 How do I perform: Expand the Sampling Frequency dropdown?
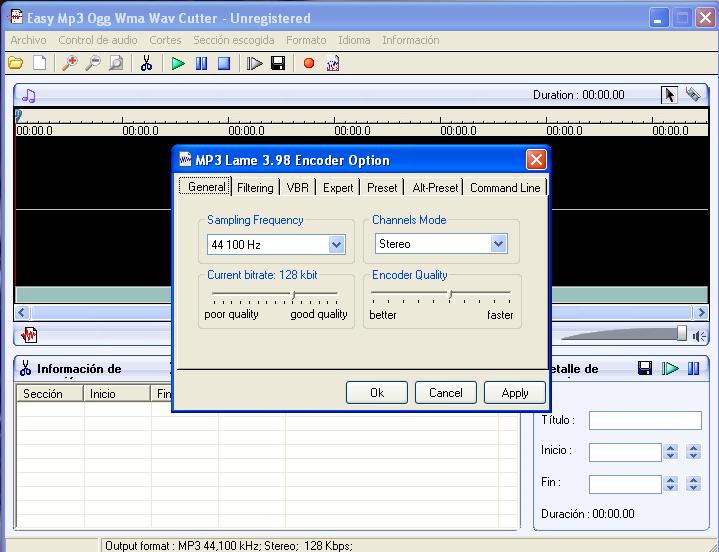pos(336,245)
